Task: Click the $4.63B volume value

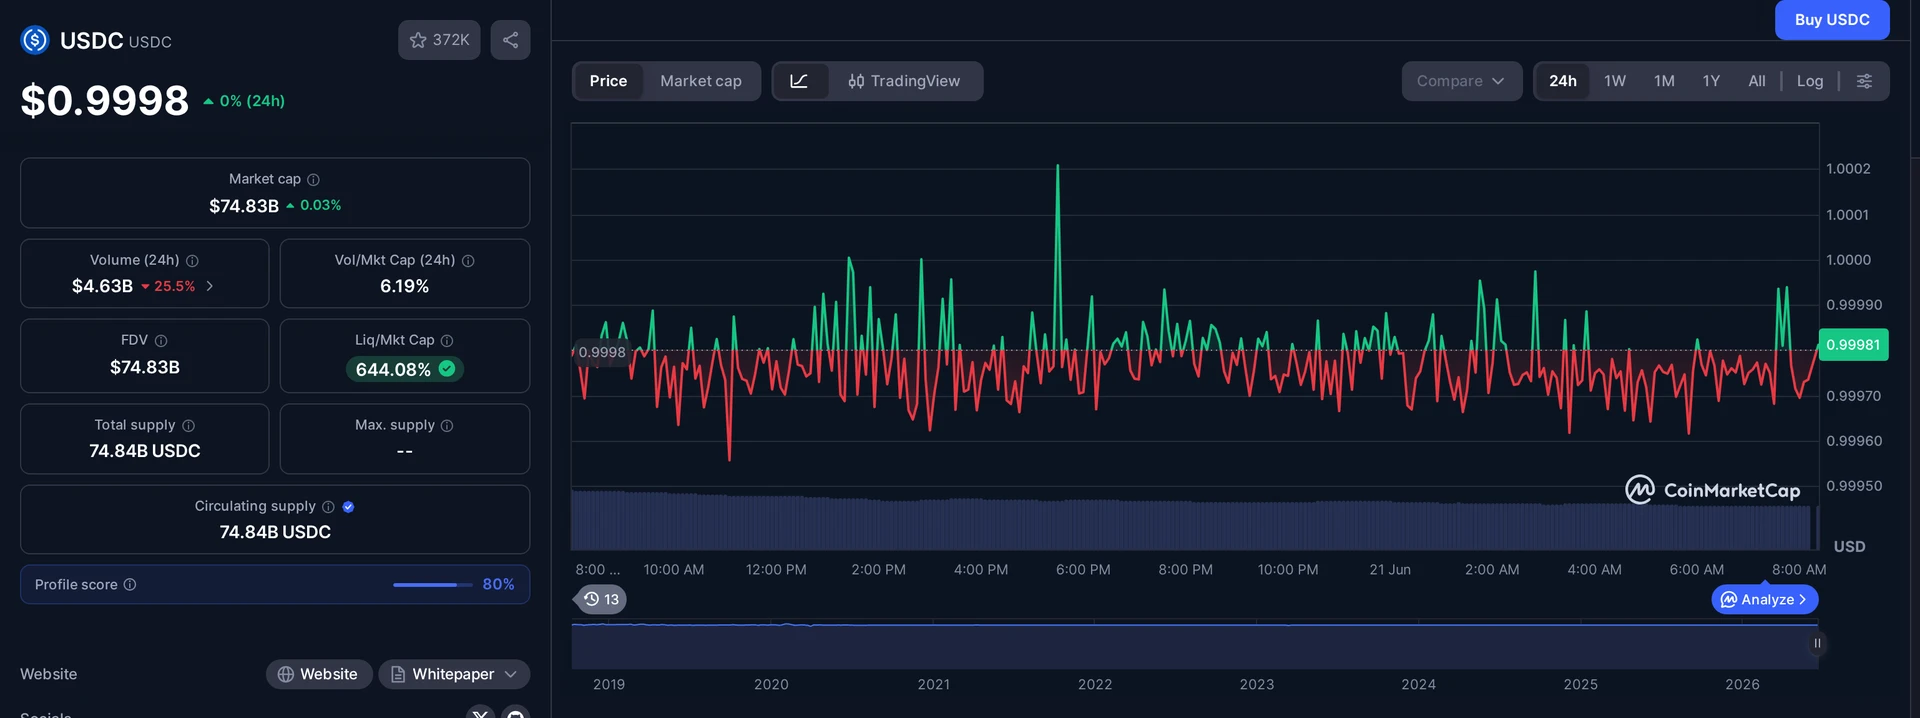Action: click(x=102, y=286)
